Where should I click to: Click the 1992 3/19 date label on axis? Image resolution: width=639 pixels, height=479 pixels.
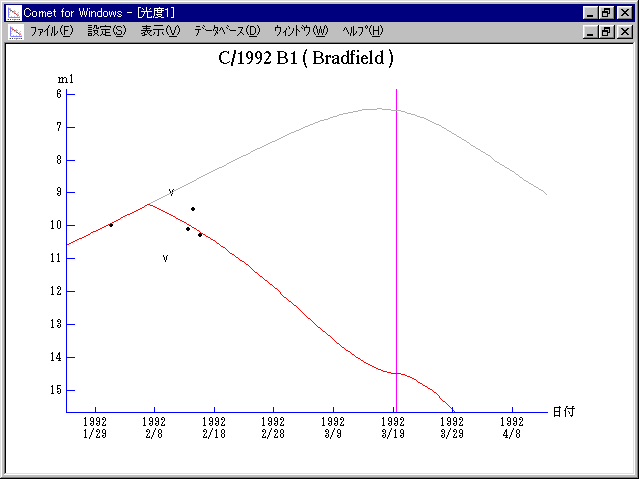pyautogui.click(x=394, y=427)
